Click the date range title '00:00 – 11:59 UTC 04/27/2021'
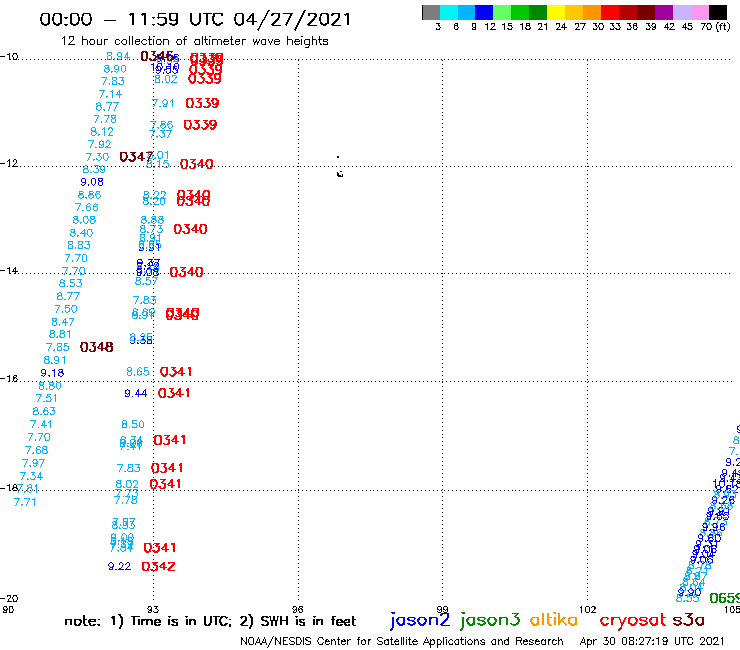The image size is (740, 650). click(x=195, y=19)
